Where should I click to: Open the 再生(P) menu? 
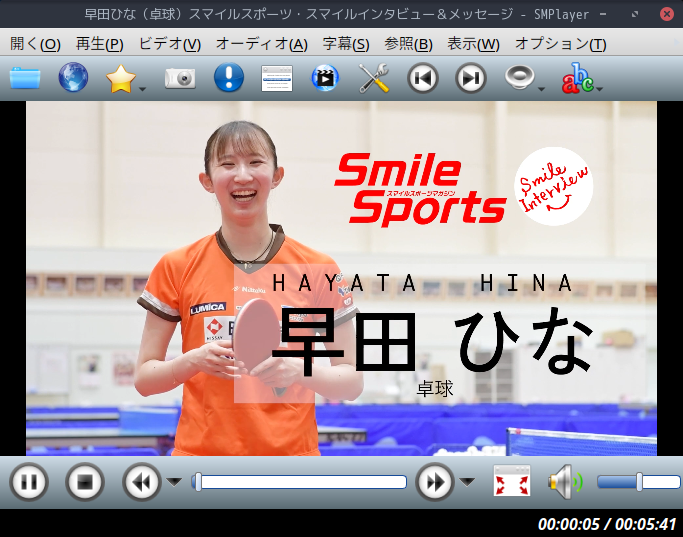100,44
